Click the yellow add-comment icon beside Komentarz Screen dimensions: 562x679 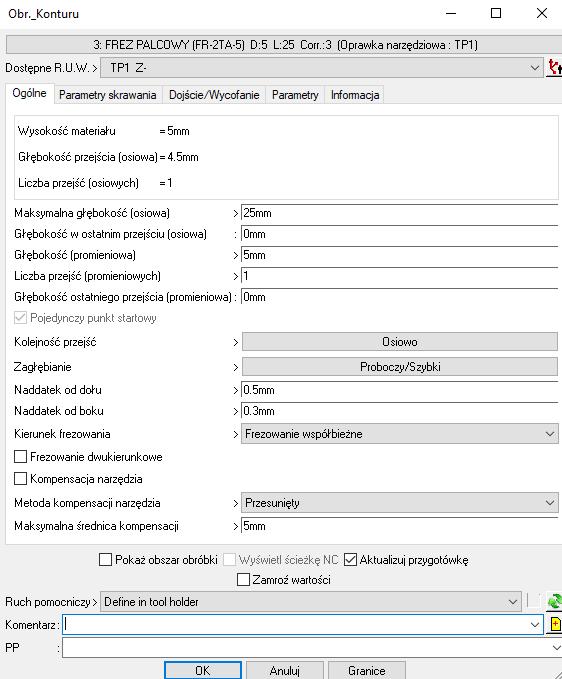coord(555,624)
